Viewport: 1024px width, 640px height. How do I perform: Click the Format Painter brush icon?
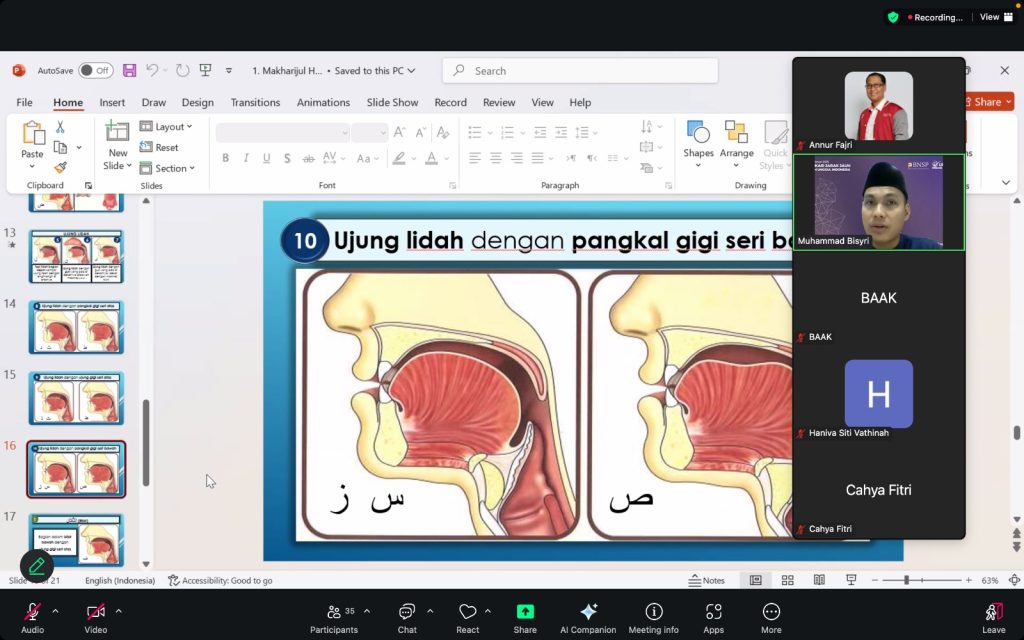[x=60, y=168]
